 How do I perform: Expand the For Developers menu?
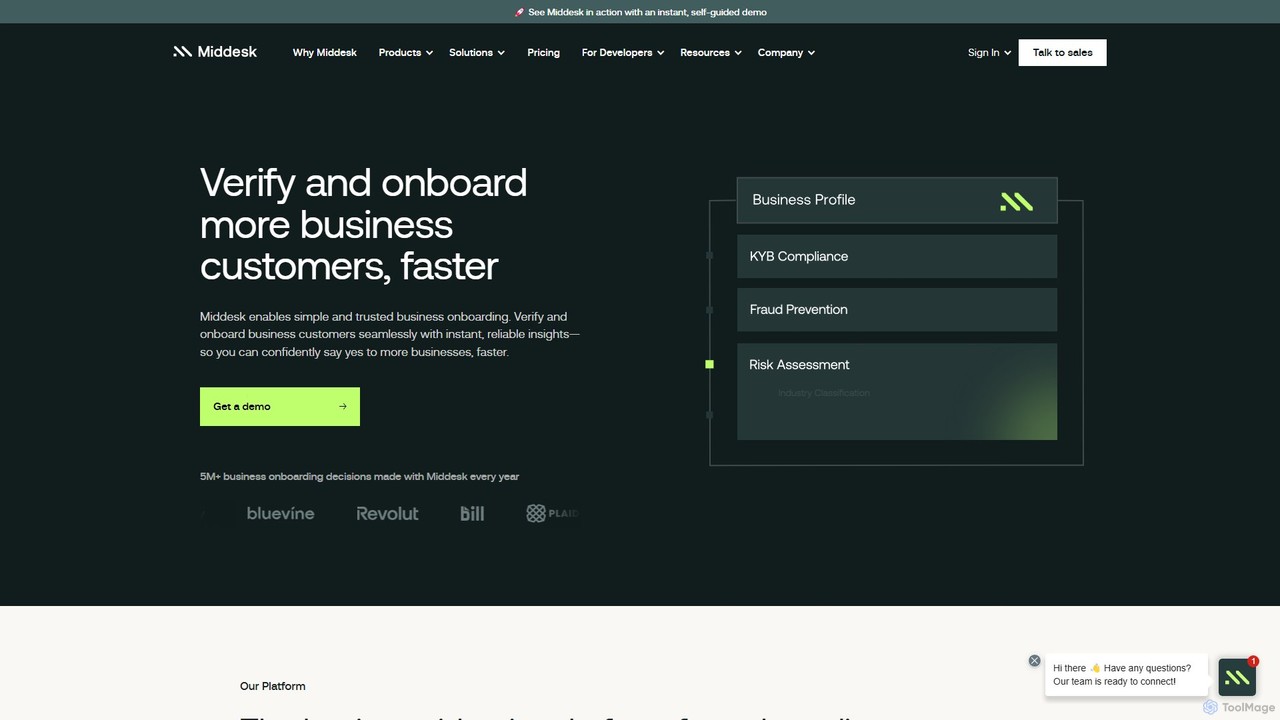[622, 52]
